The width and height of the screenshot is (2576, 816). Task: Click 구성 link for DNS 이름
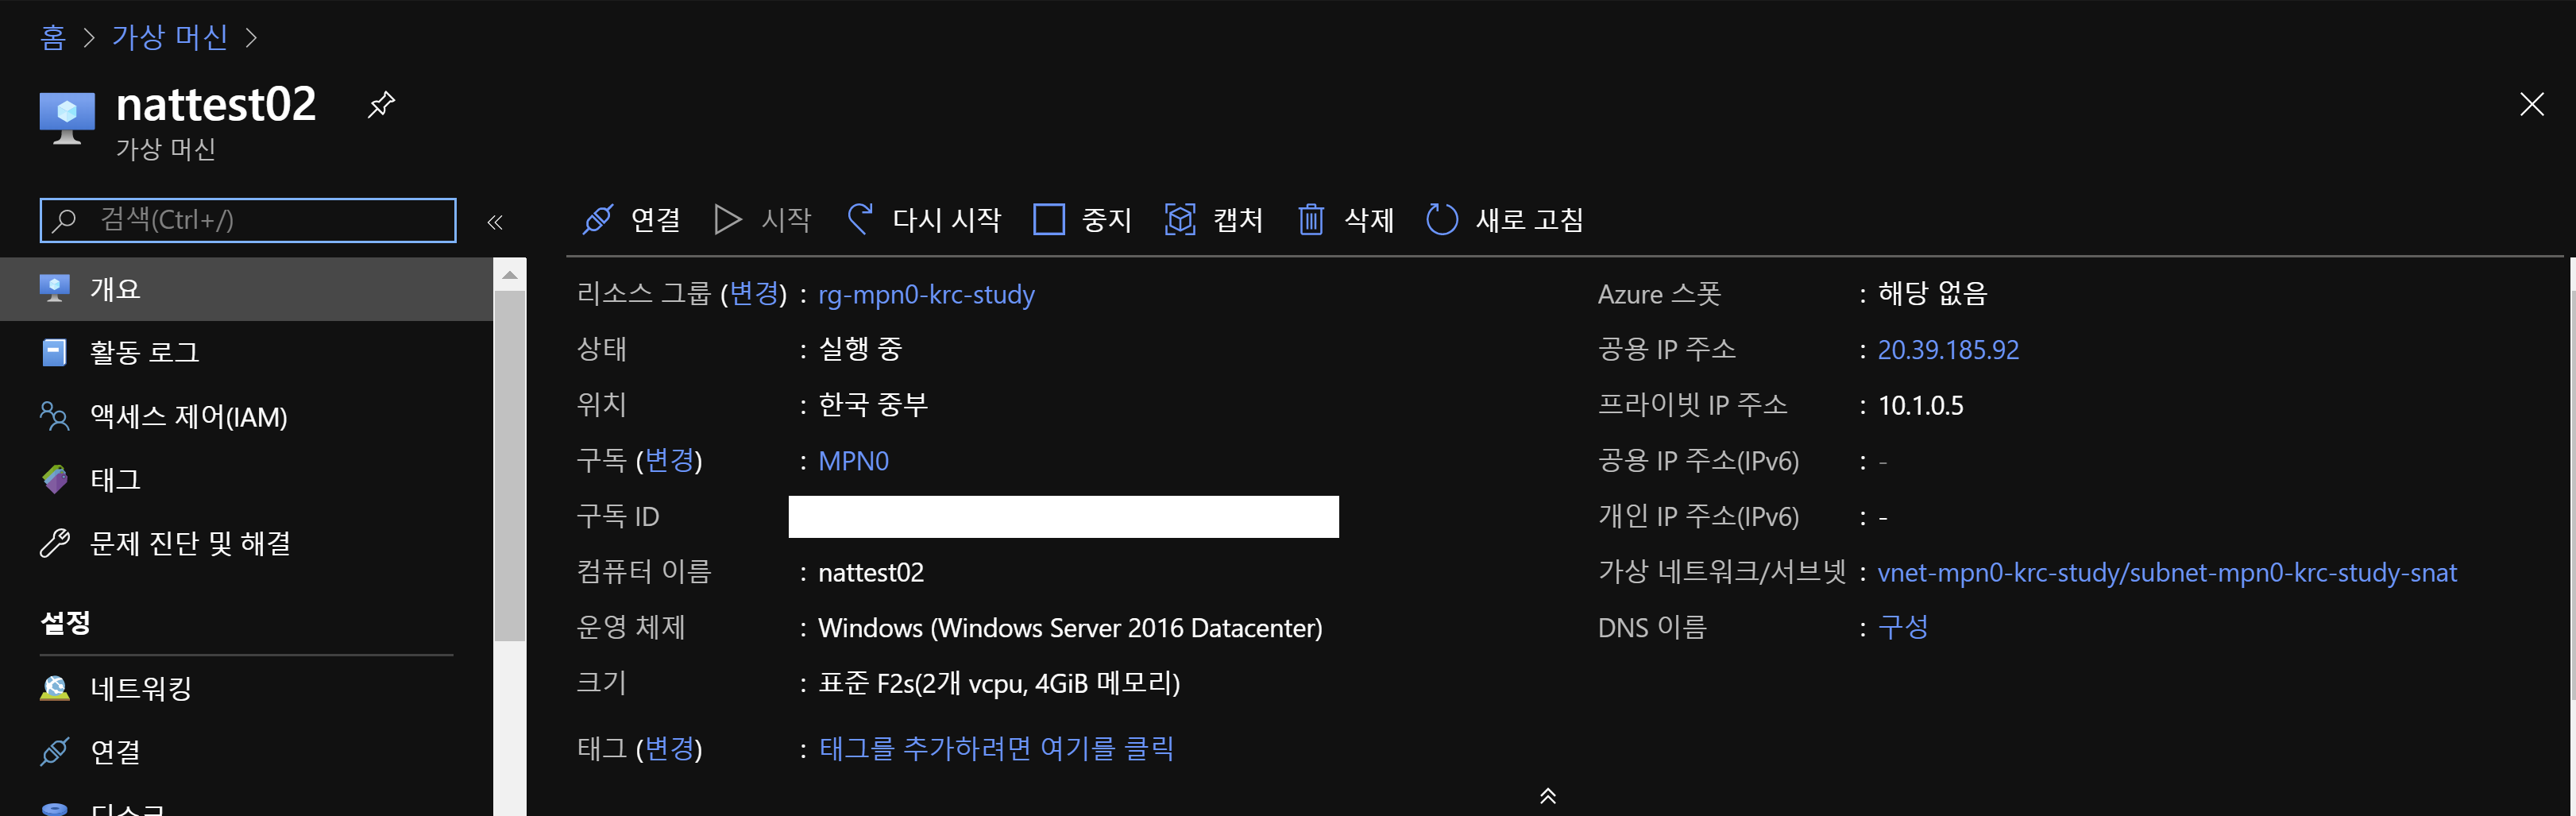1903,627
